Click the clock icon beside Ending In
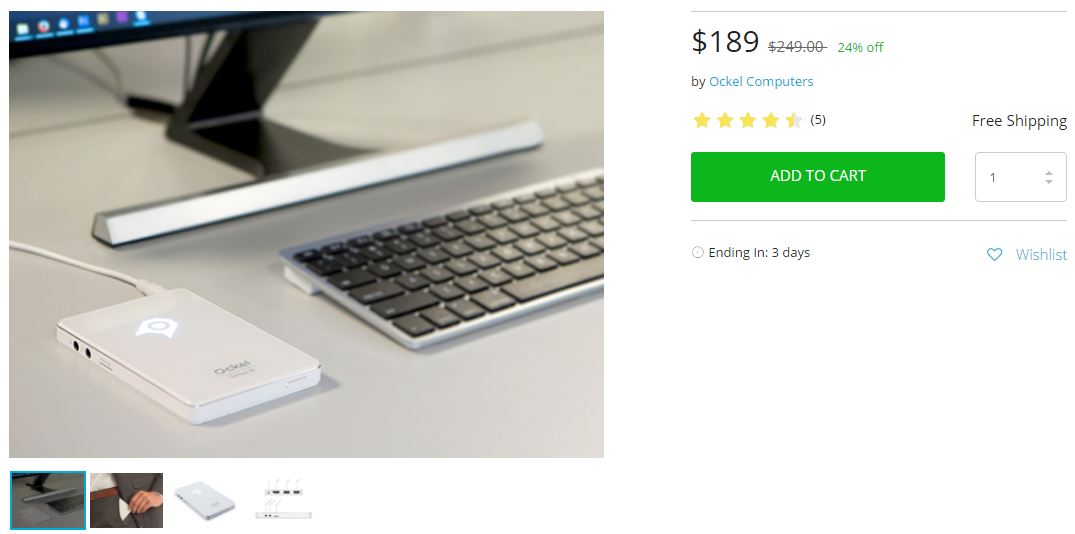 (x=698, y=252)
